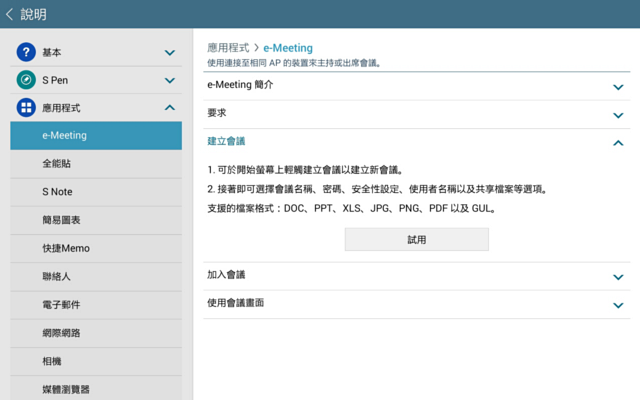The image size is (640, 400).
Task: Open the 電子郵件 help topic
Action: coord(96,305)
